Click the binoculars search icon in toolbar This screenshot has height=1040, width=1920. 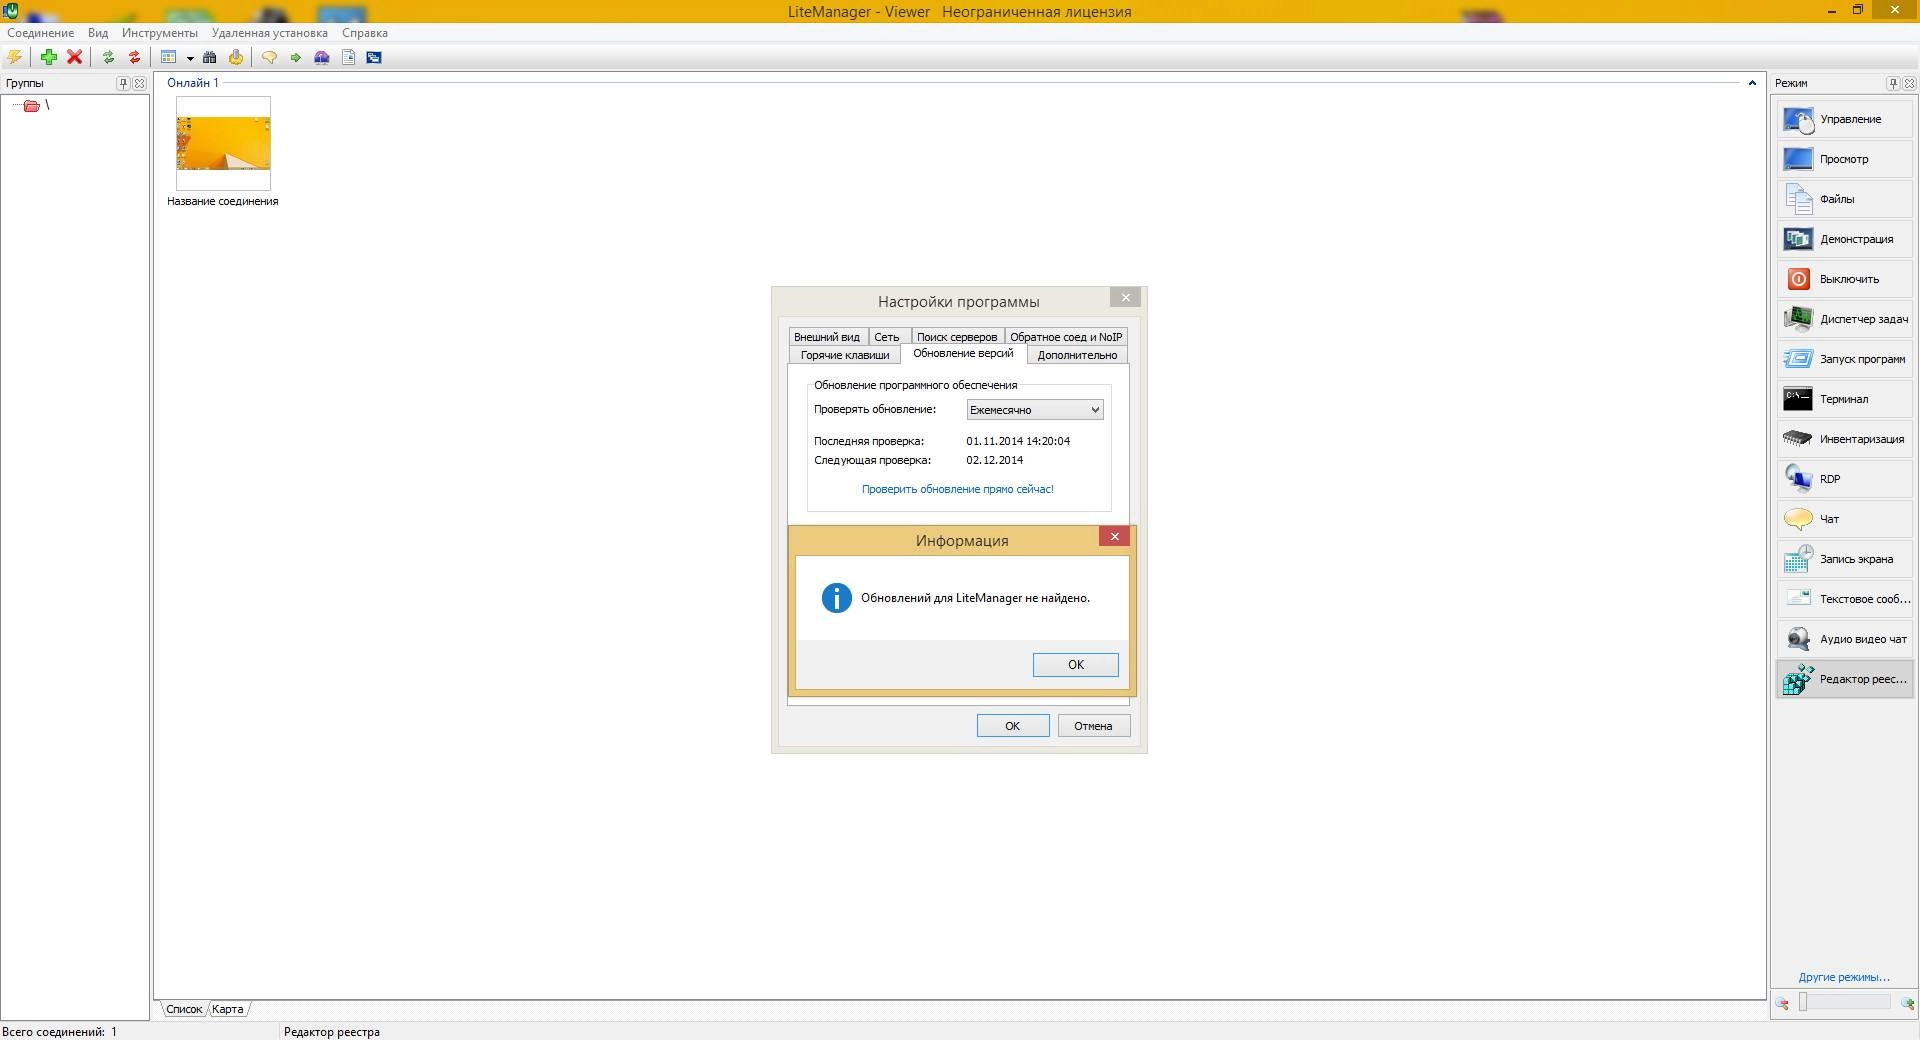point(210,57)
